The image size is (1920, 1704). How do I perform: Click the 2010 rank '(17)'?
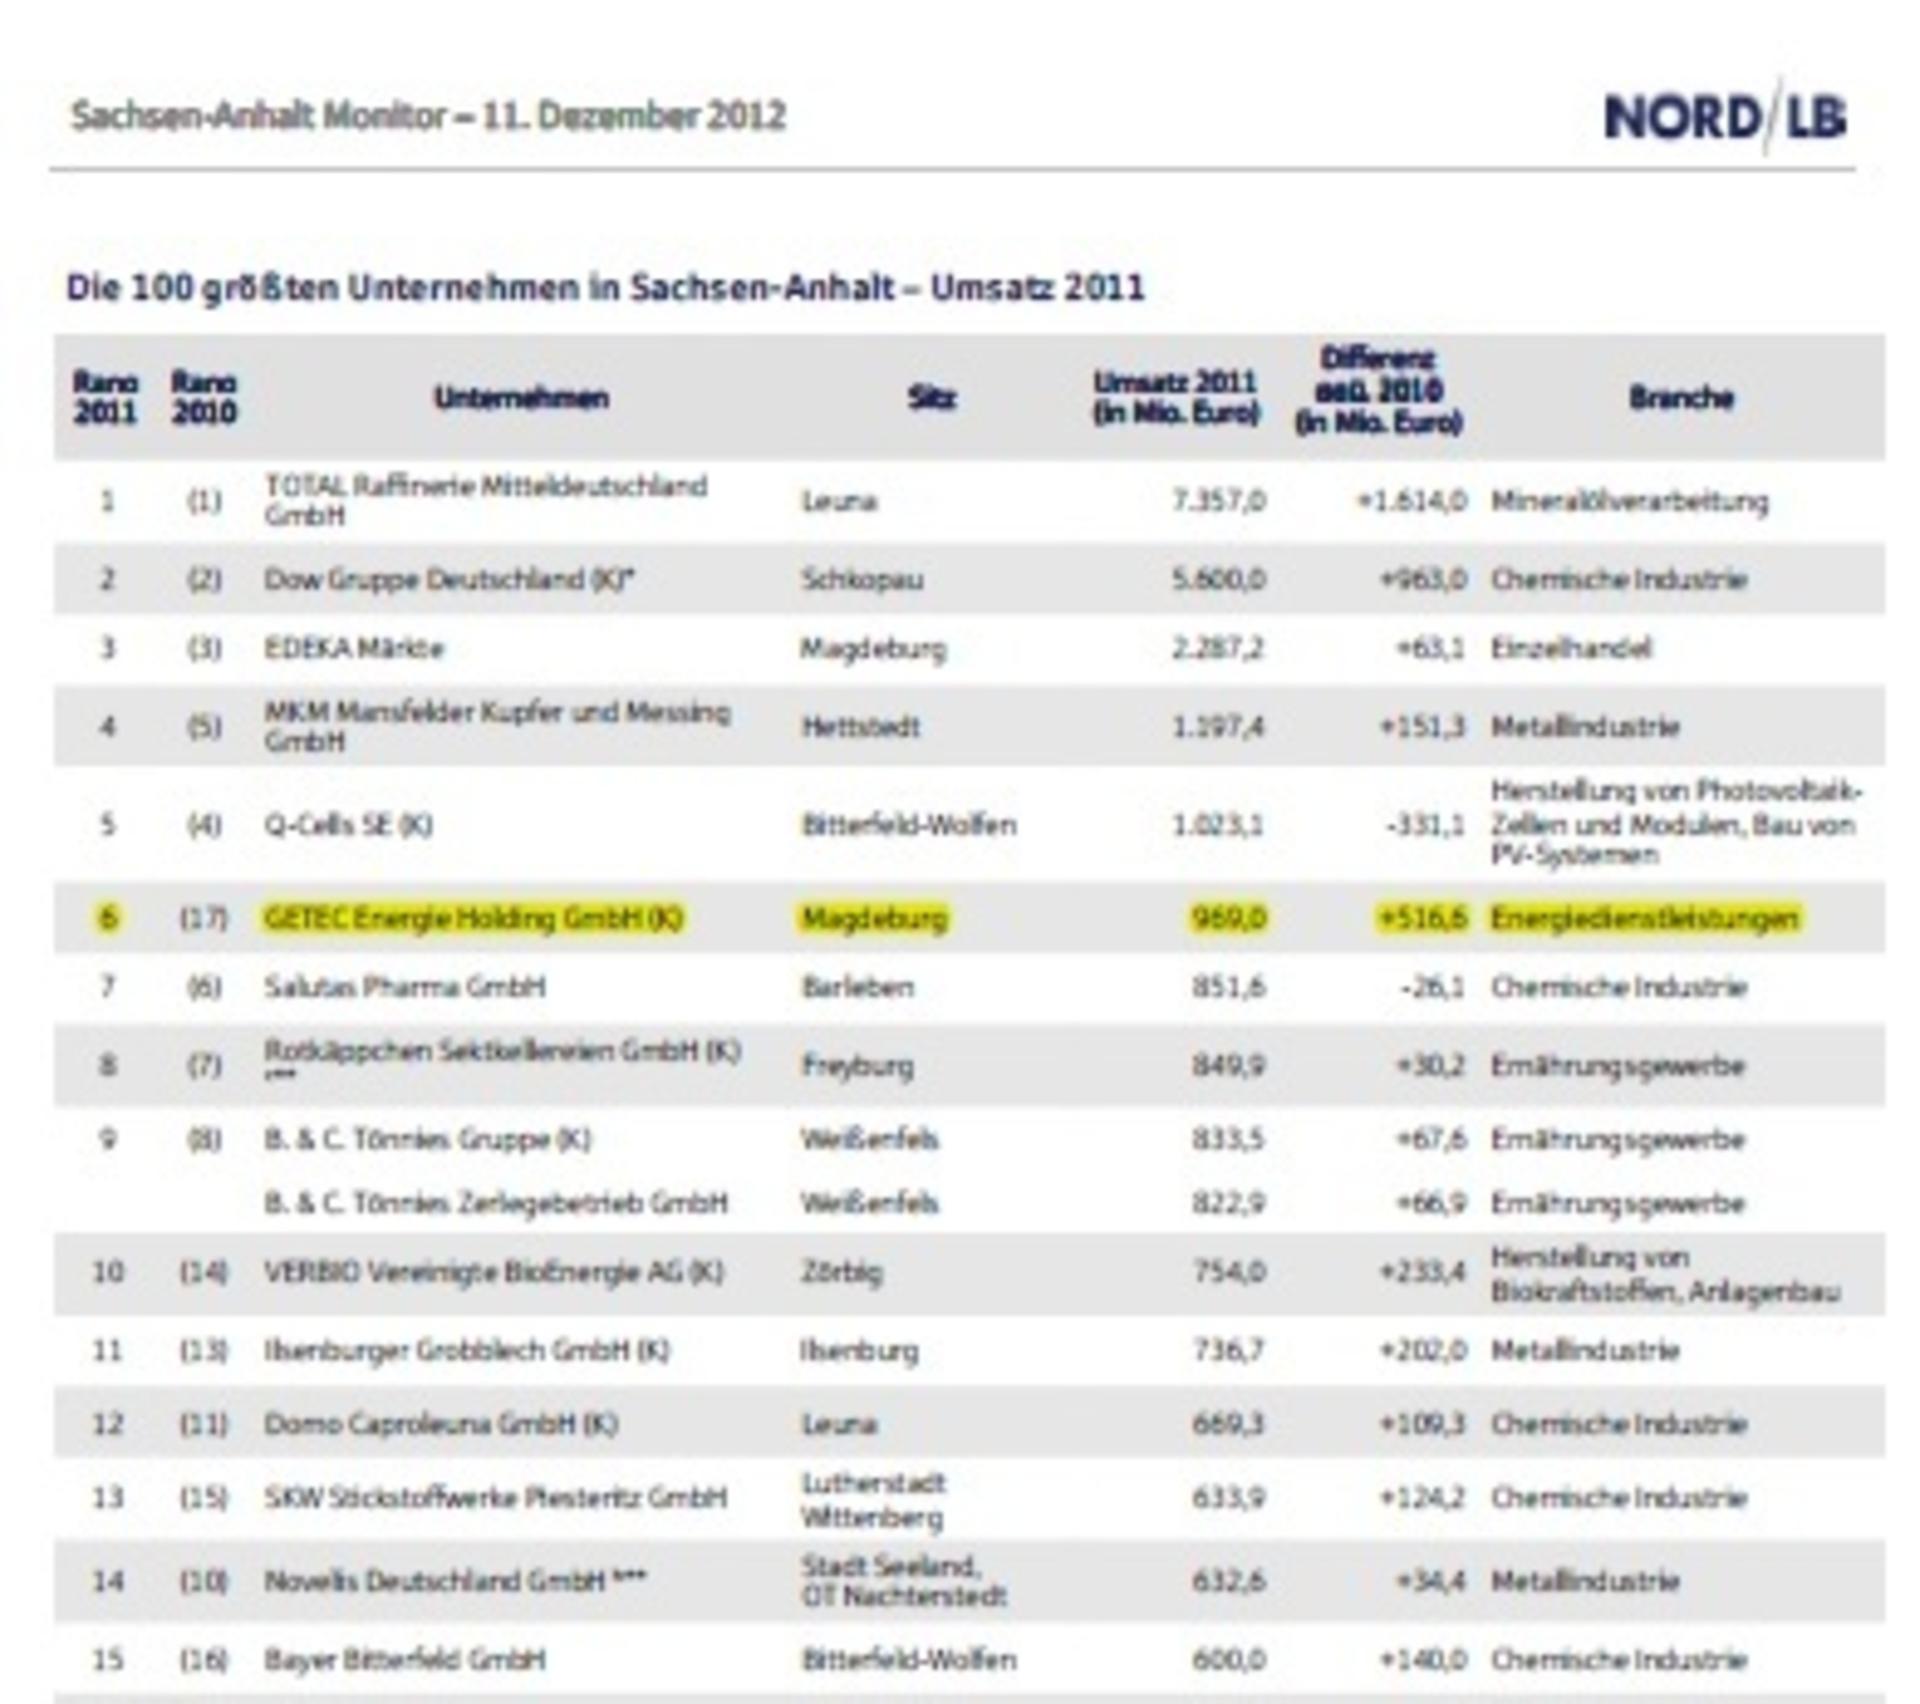click(x=204, y=918)
